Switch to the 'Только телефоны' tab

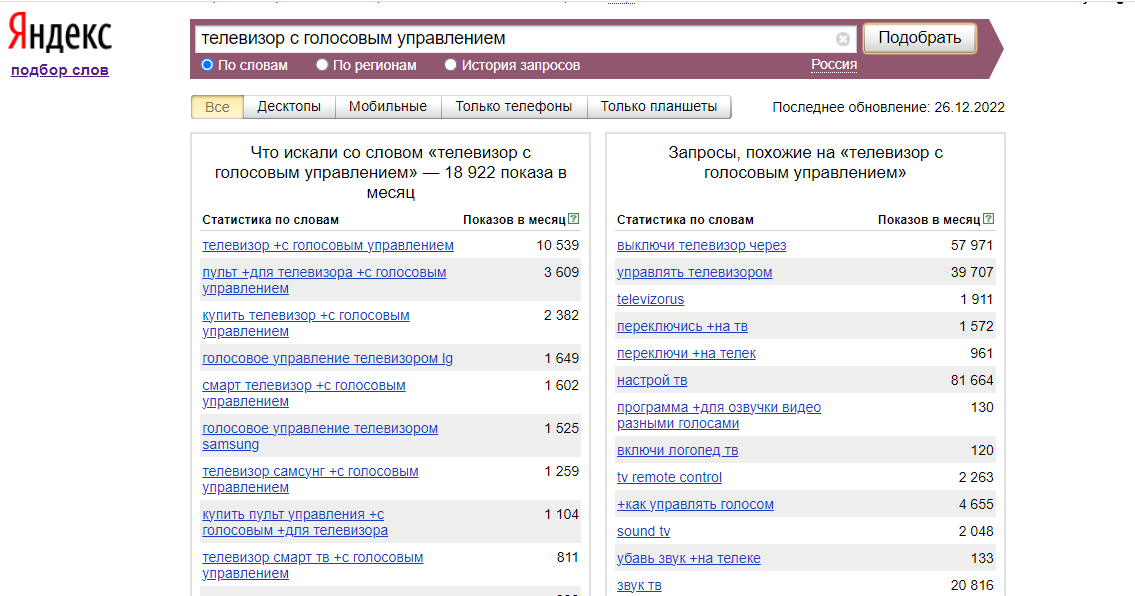point(513,106)
